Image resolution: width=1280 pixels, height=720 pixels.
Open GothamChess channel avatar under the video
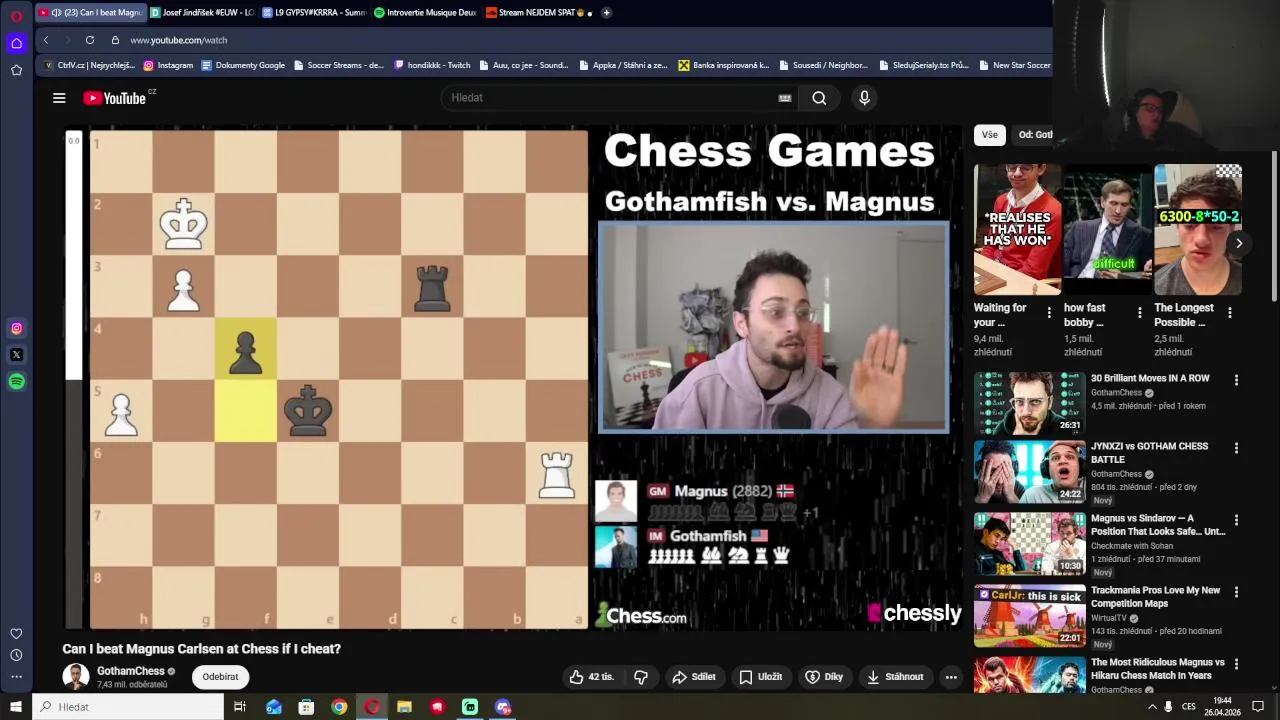click(76, 677)
